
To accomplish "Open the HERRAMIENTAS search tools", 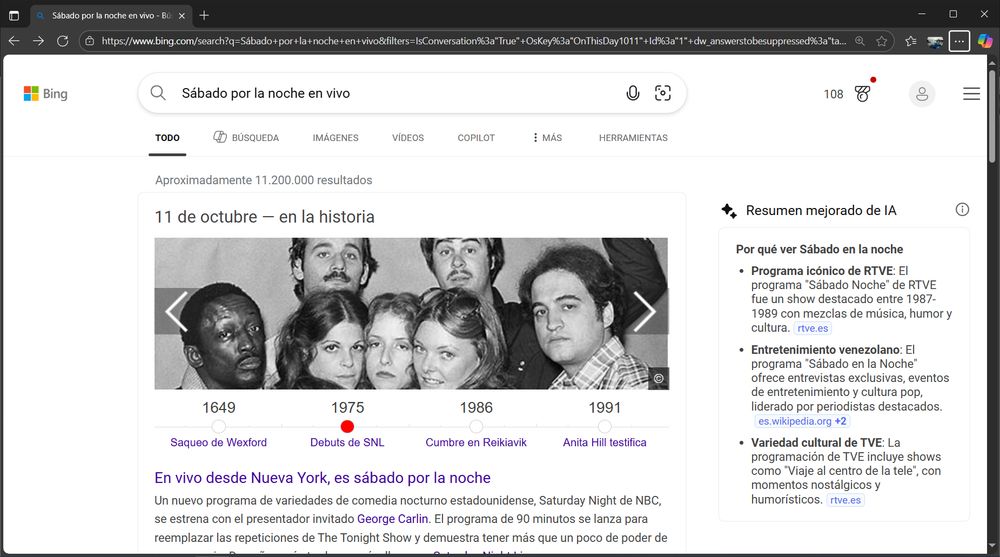I will click(x=633, y=138).
